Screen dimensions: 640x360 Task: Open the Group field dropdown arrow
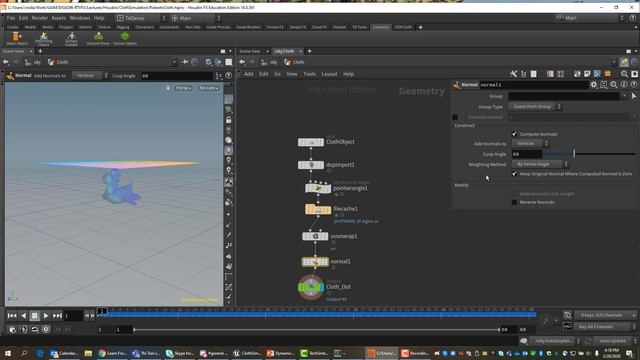(624, 96)
